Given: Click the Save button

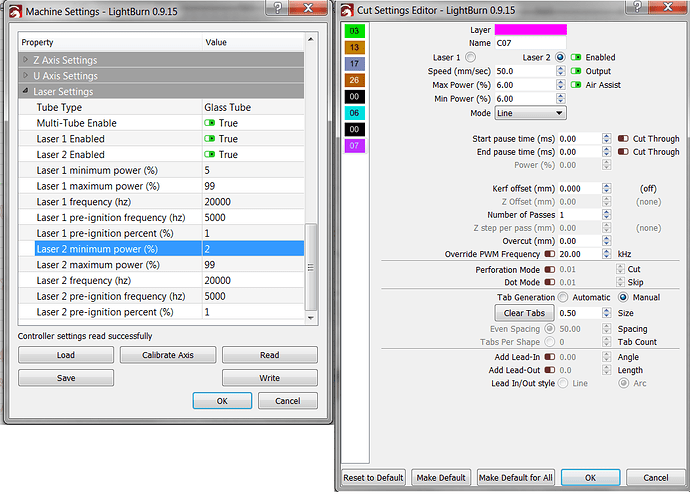Looking at the screenshot, I should (66, 378).
